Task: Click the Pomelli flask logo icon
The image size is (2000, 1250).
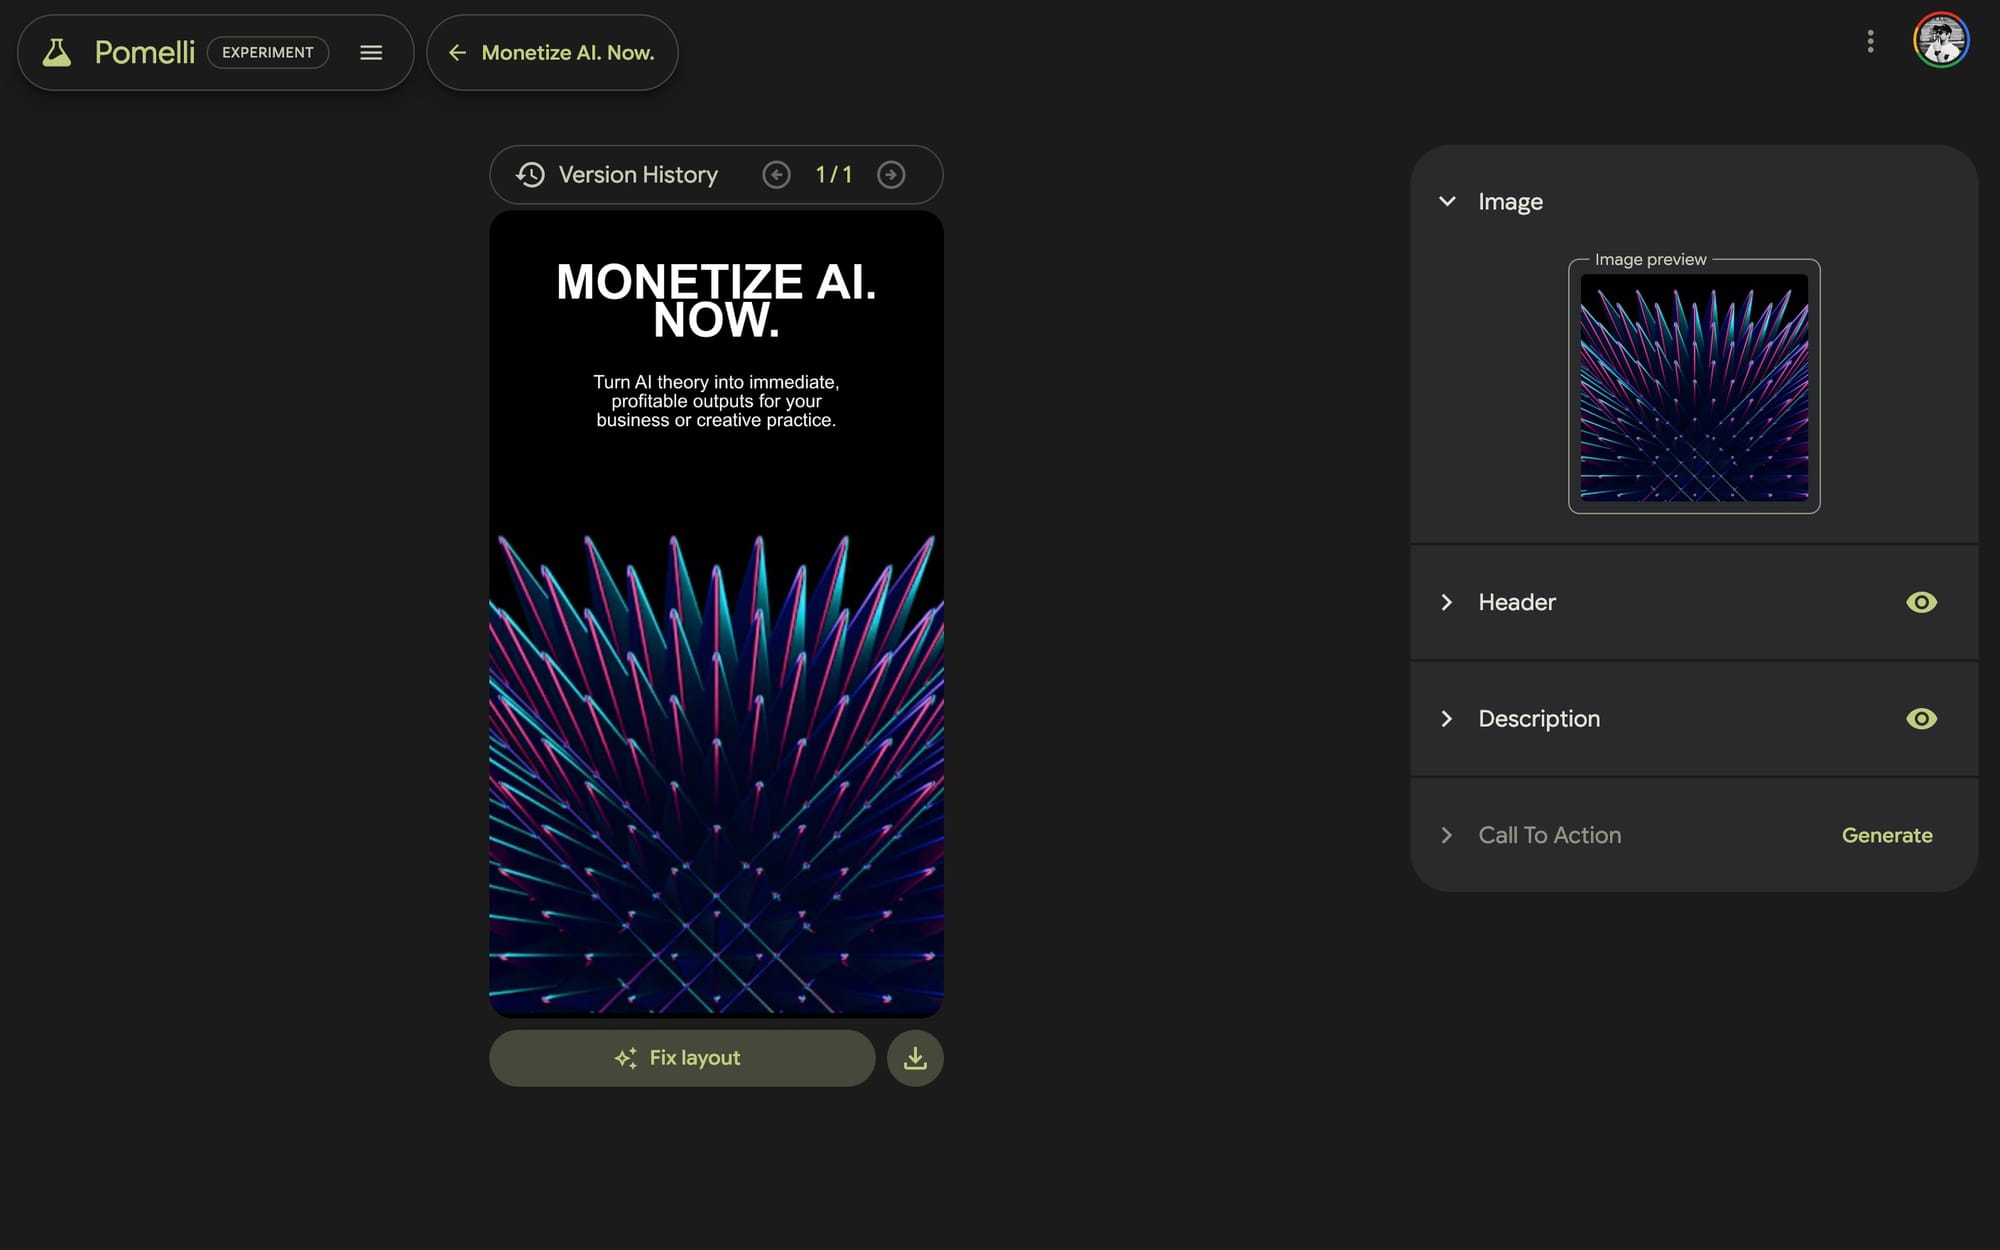Action: click(x=57, y=52)
